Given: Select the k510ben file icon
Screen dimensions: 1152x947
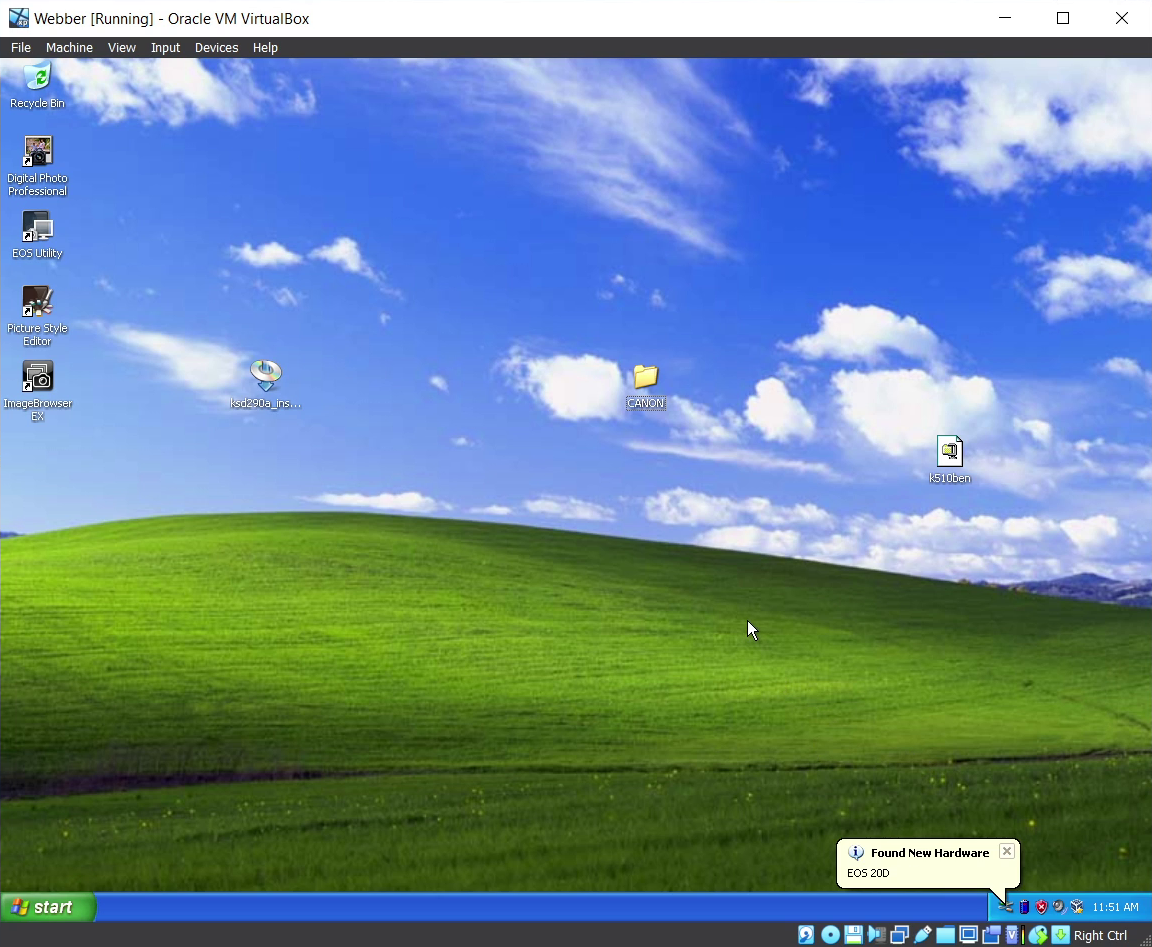Looking at the screenshot, I should click(x=949, y=452).
